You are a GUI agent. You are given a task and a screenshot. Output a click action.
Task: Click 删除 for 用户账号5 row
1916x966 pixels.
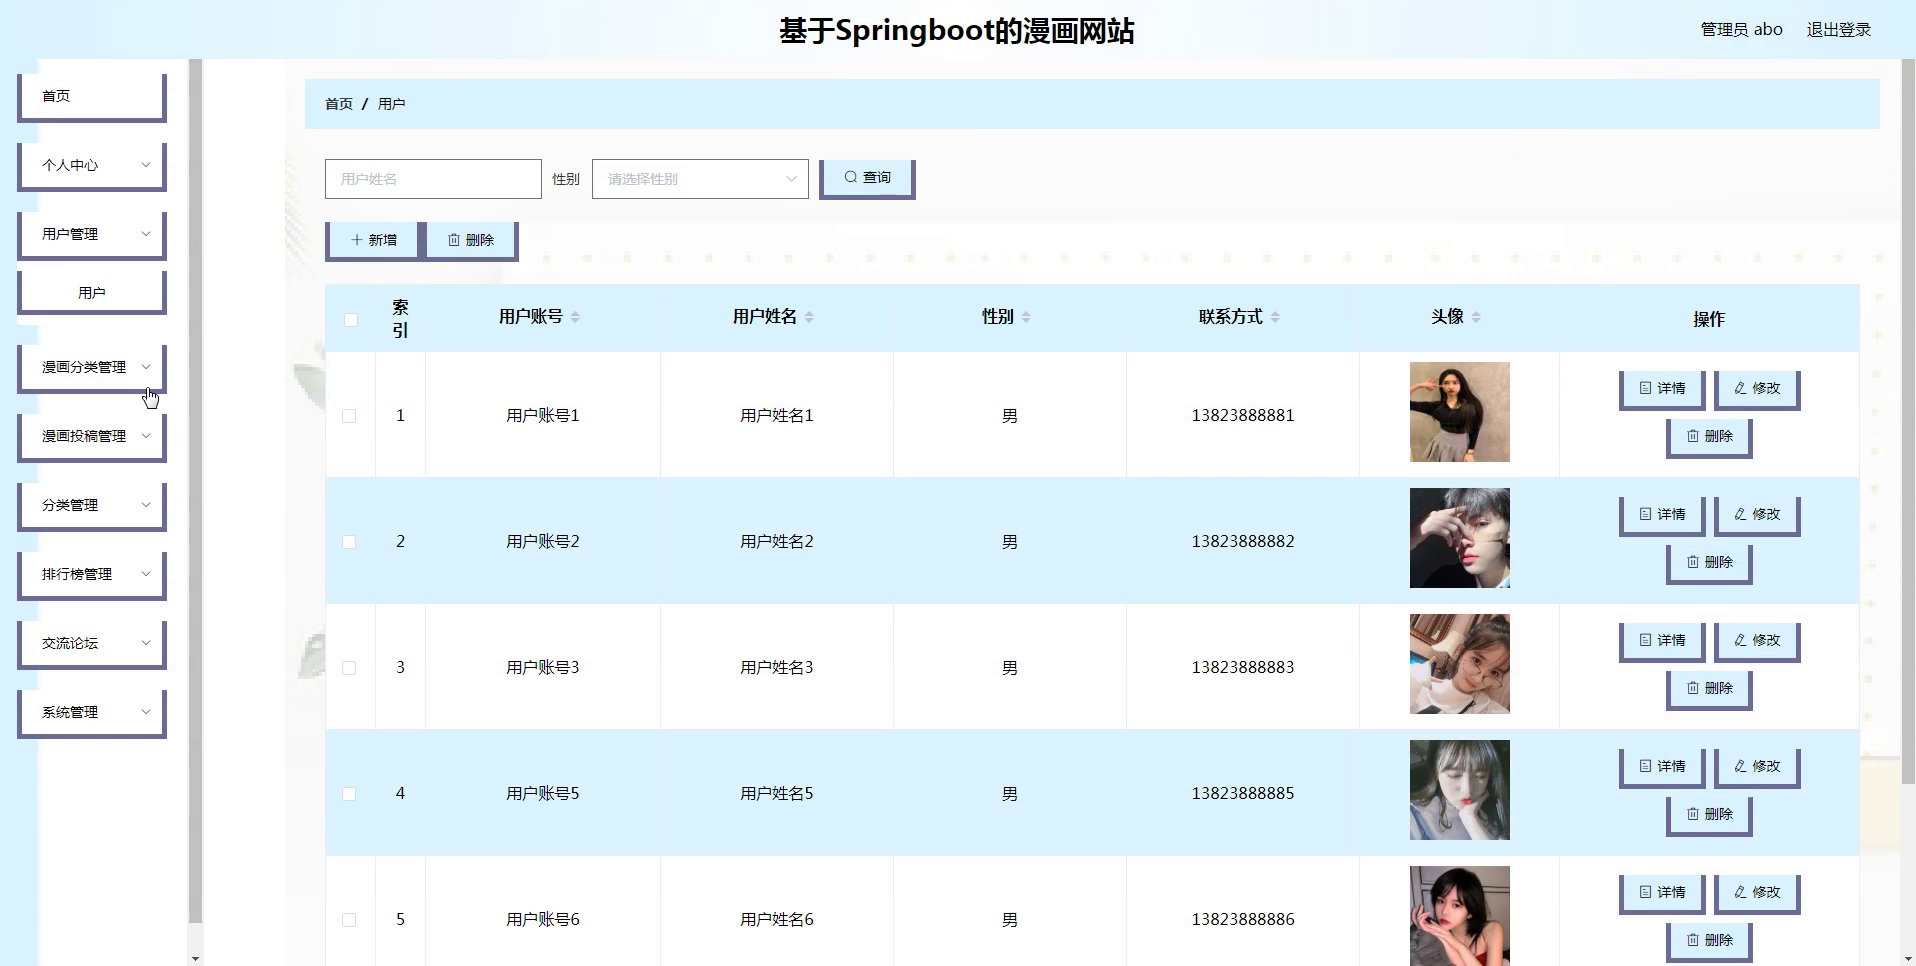click(x=1709, y=816)
